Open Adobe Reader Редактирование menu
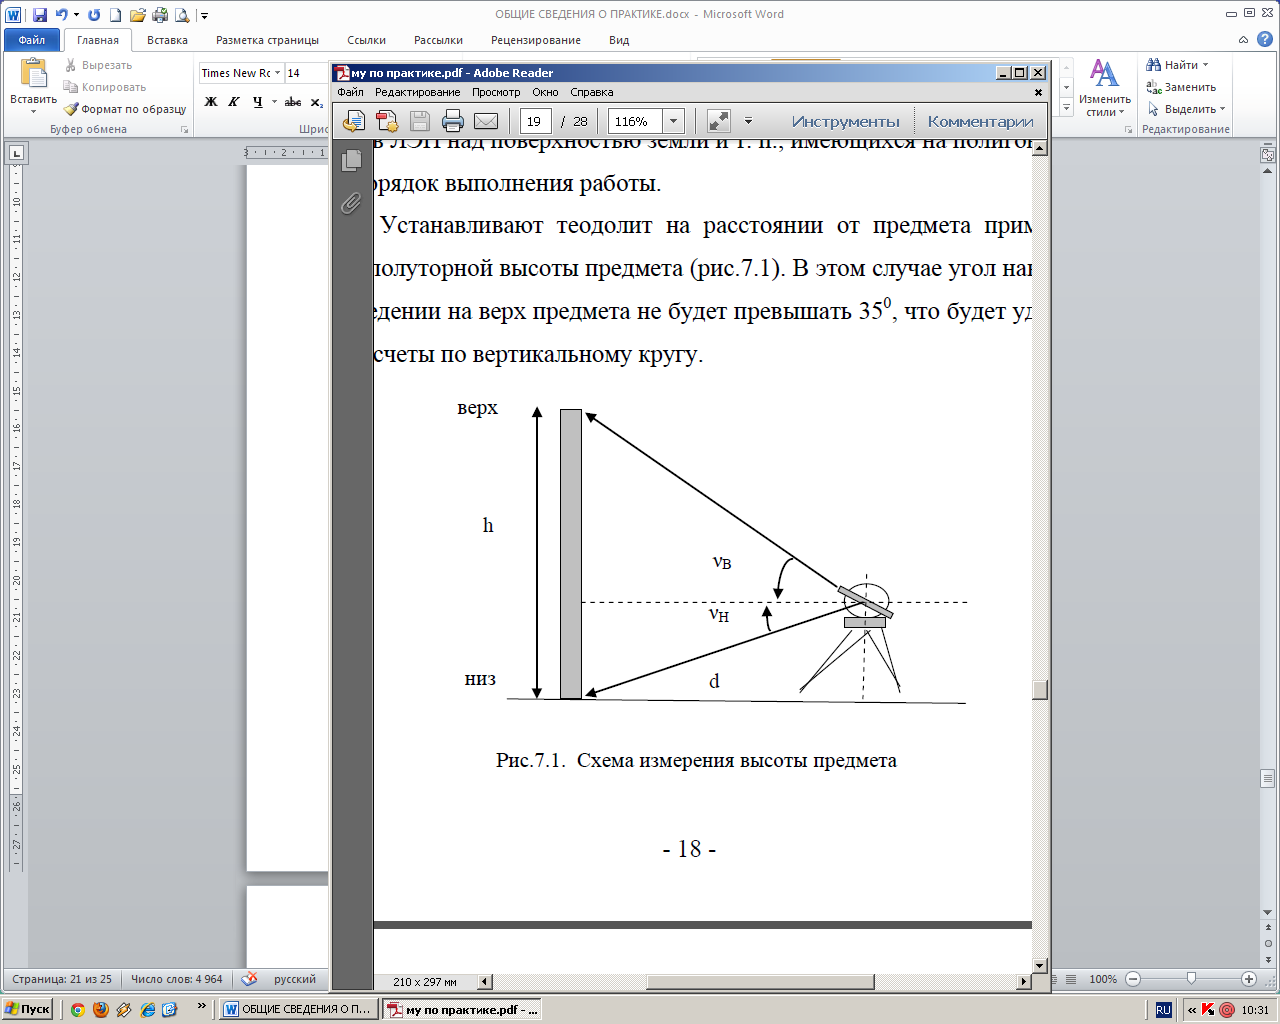Image resolution: width=1280 pixels, height=1024 pixels. tap(417, 92)
